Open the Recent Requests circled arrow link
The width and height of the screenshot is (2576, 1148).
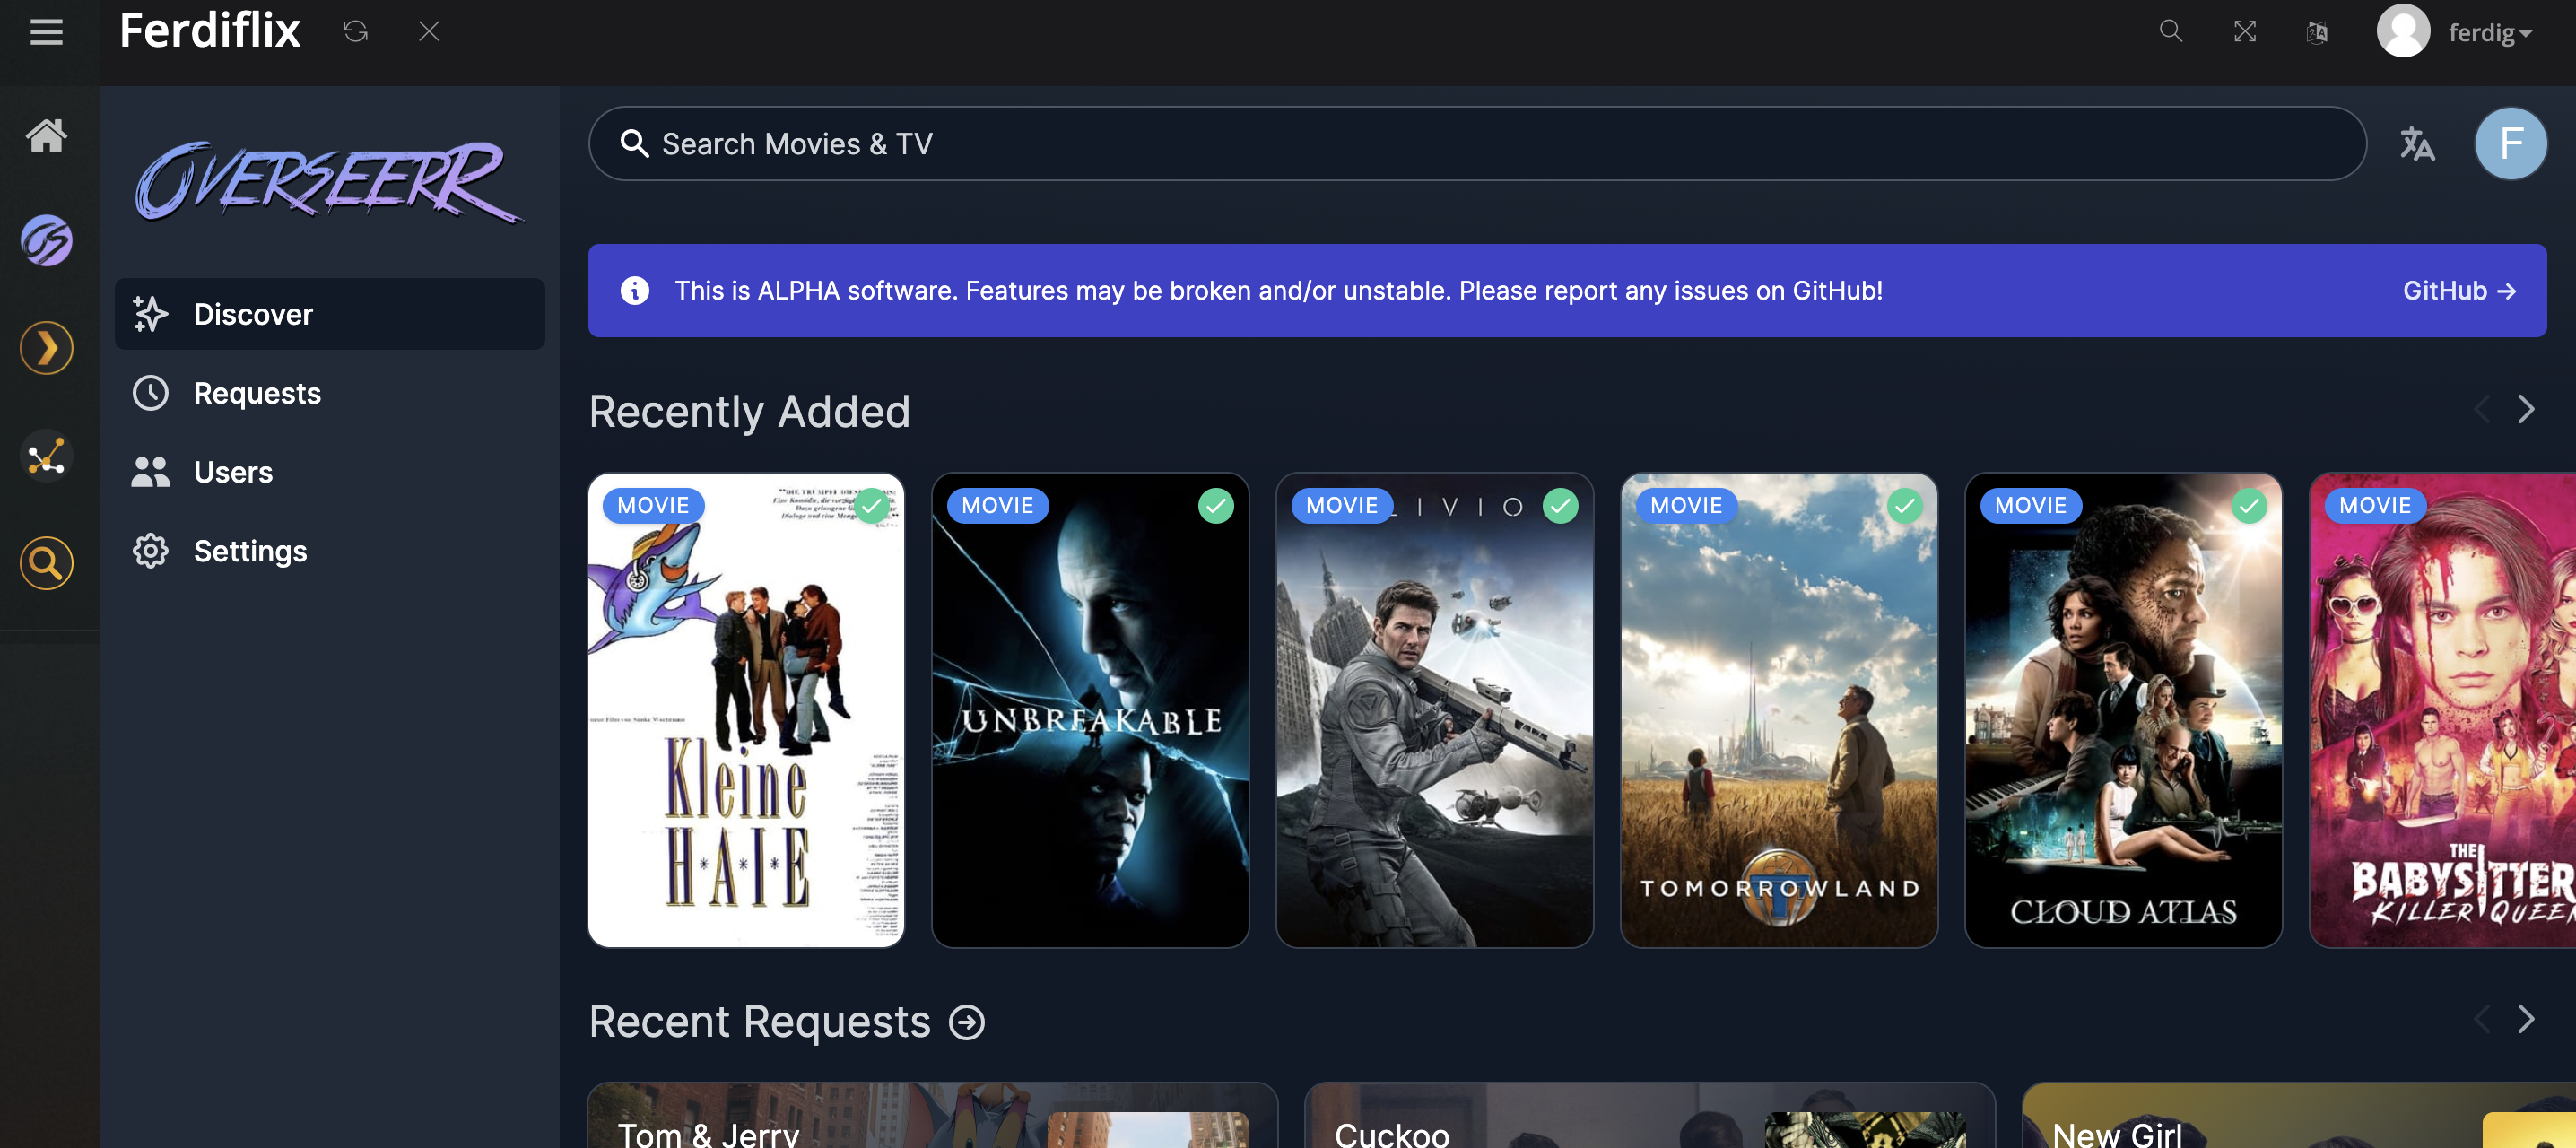967,1022
